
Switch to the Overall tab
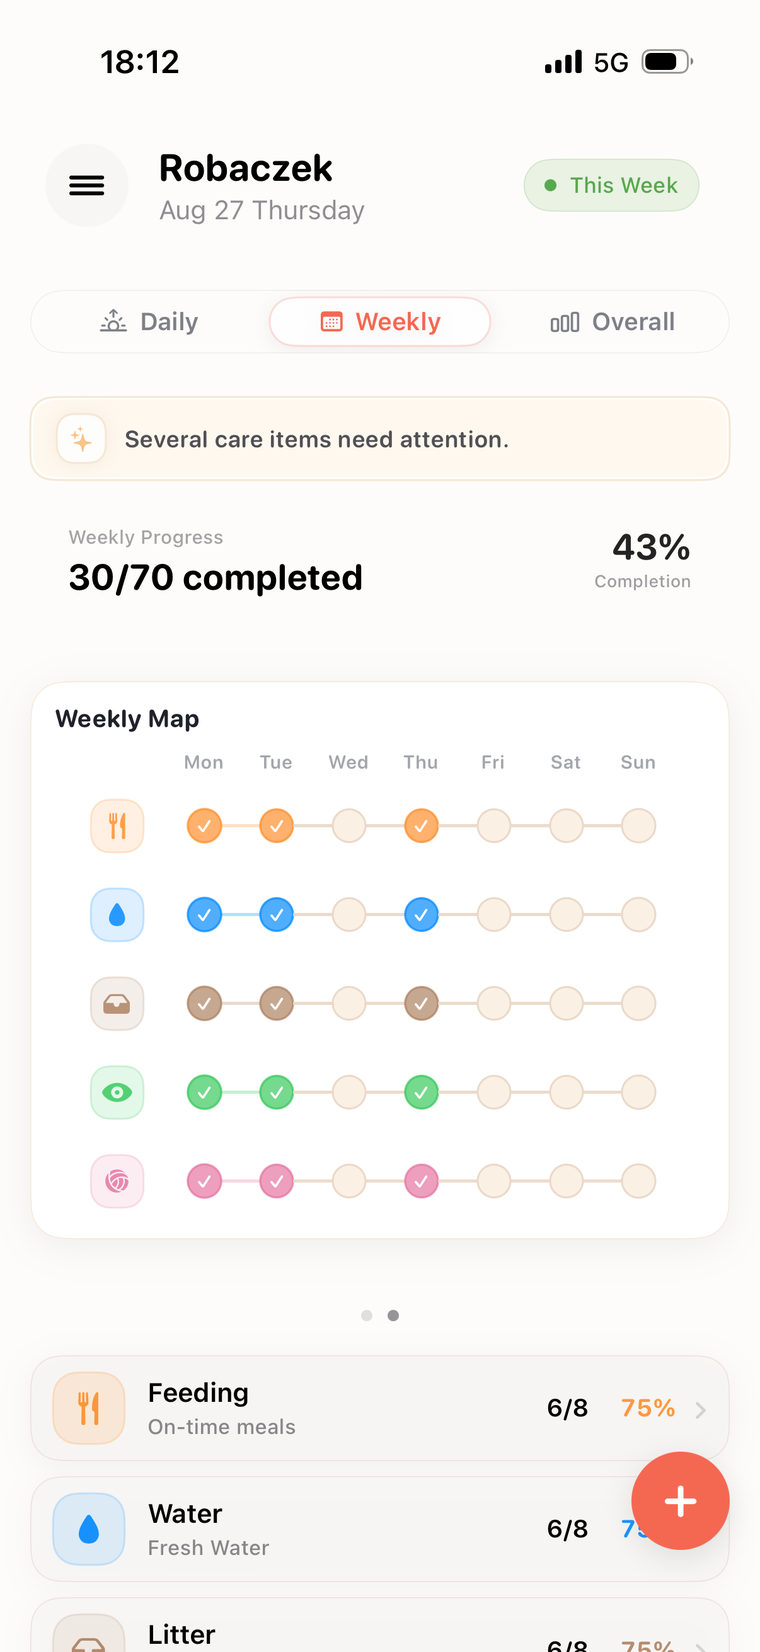[x=612, y=322]
